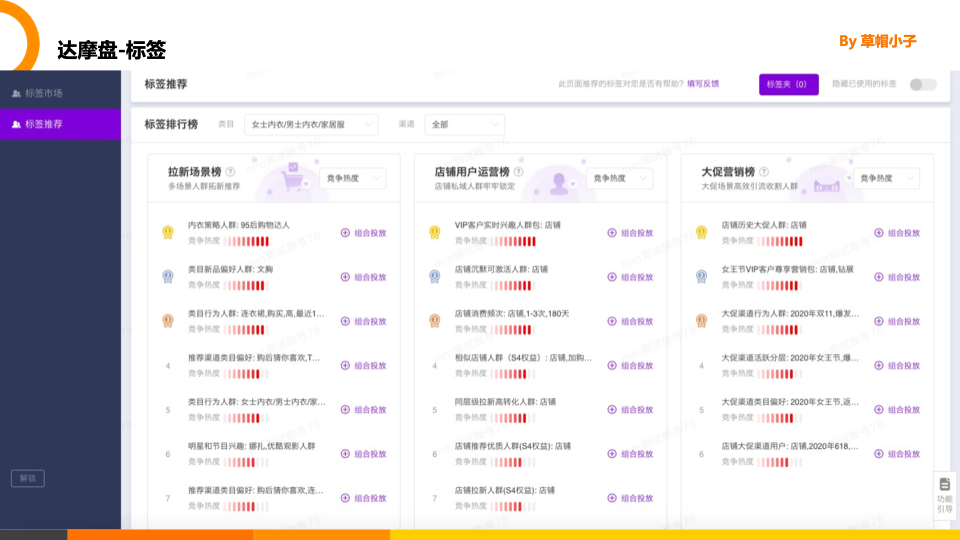
Task: Click bronze medal icon of 大促渠道行为人群
Action: pos(702,321)
